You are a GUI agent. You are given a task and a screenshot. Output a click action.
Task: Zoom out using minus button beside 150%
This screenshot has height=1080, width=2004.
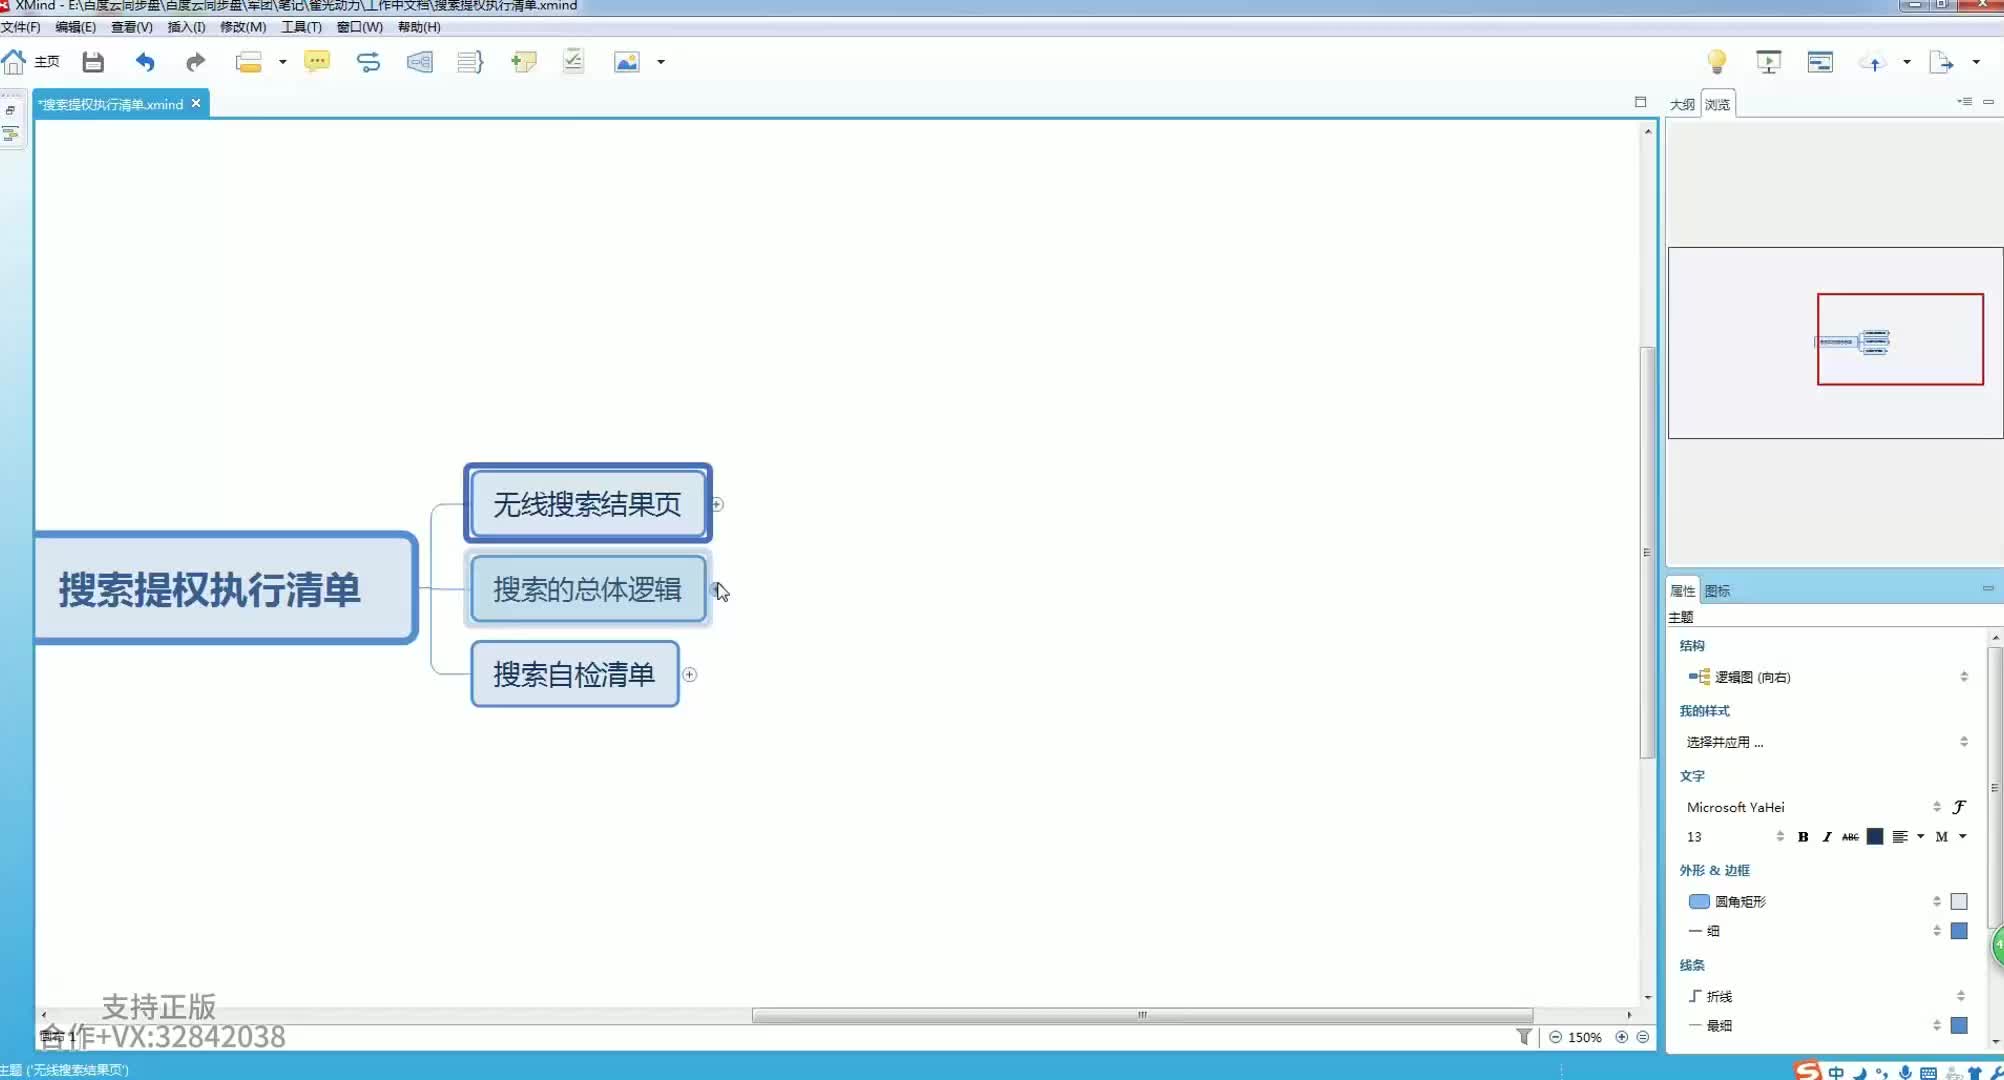[1556, 1037]
